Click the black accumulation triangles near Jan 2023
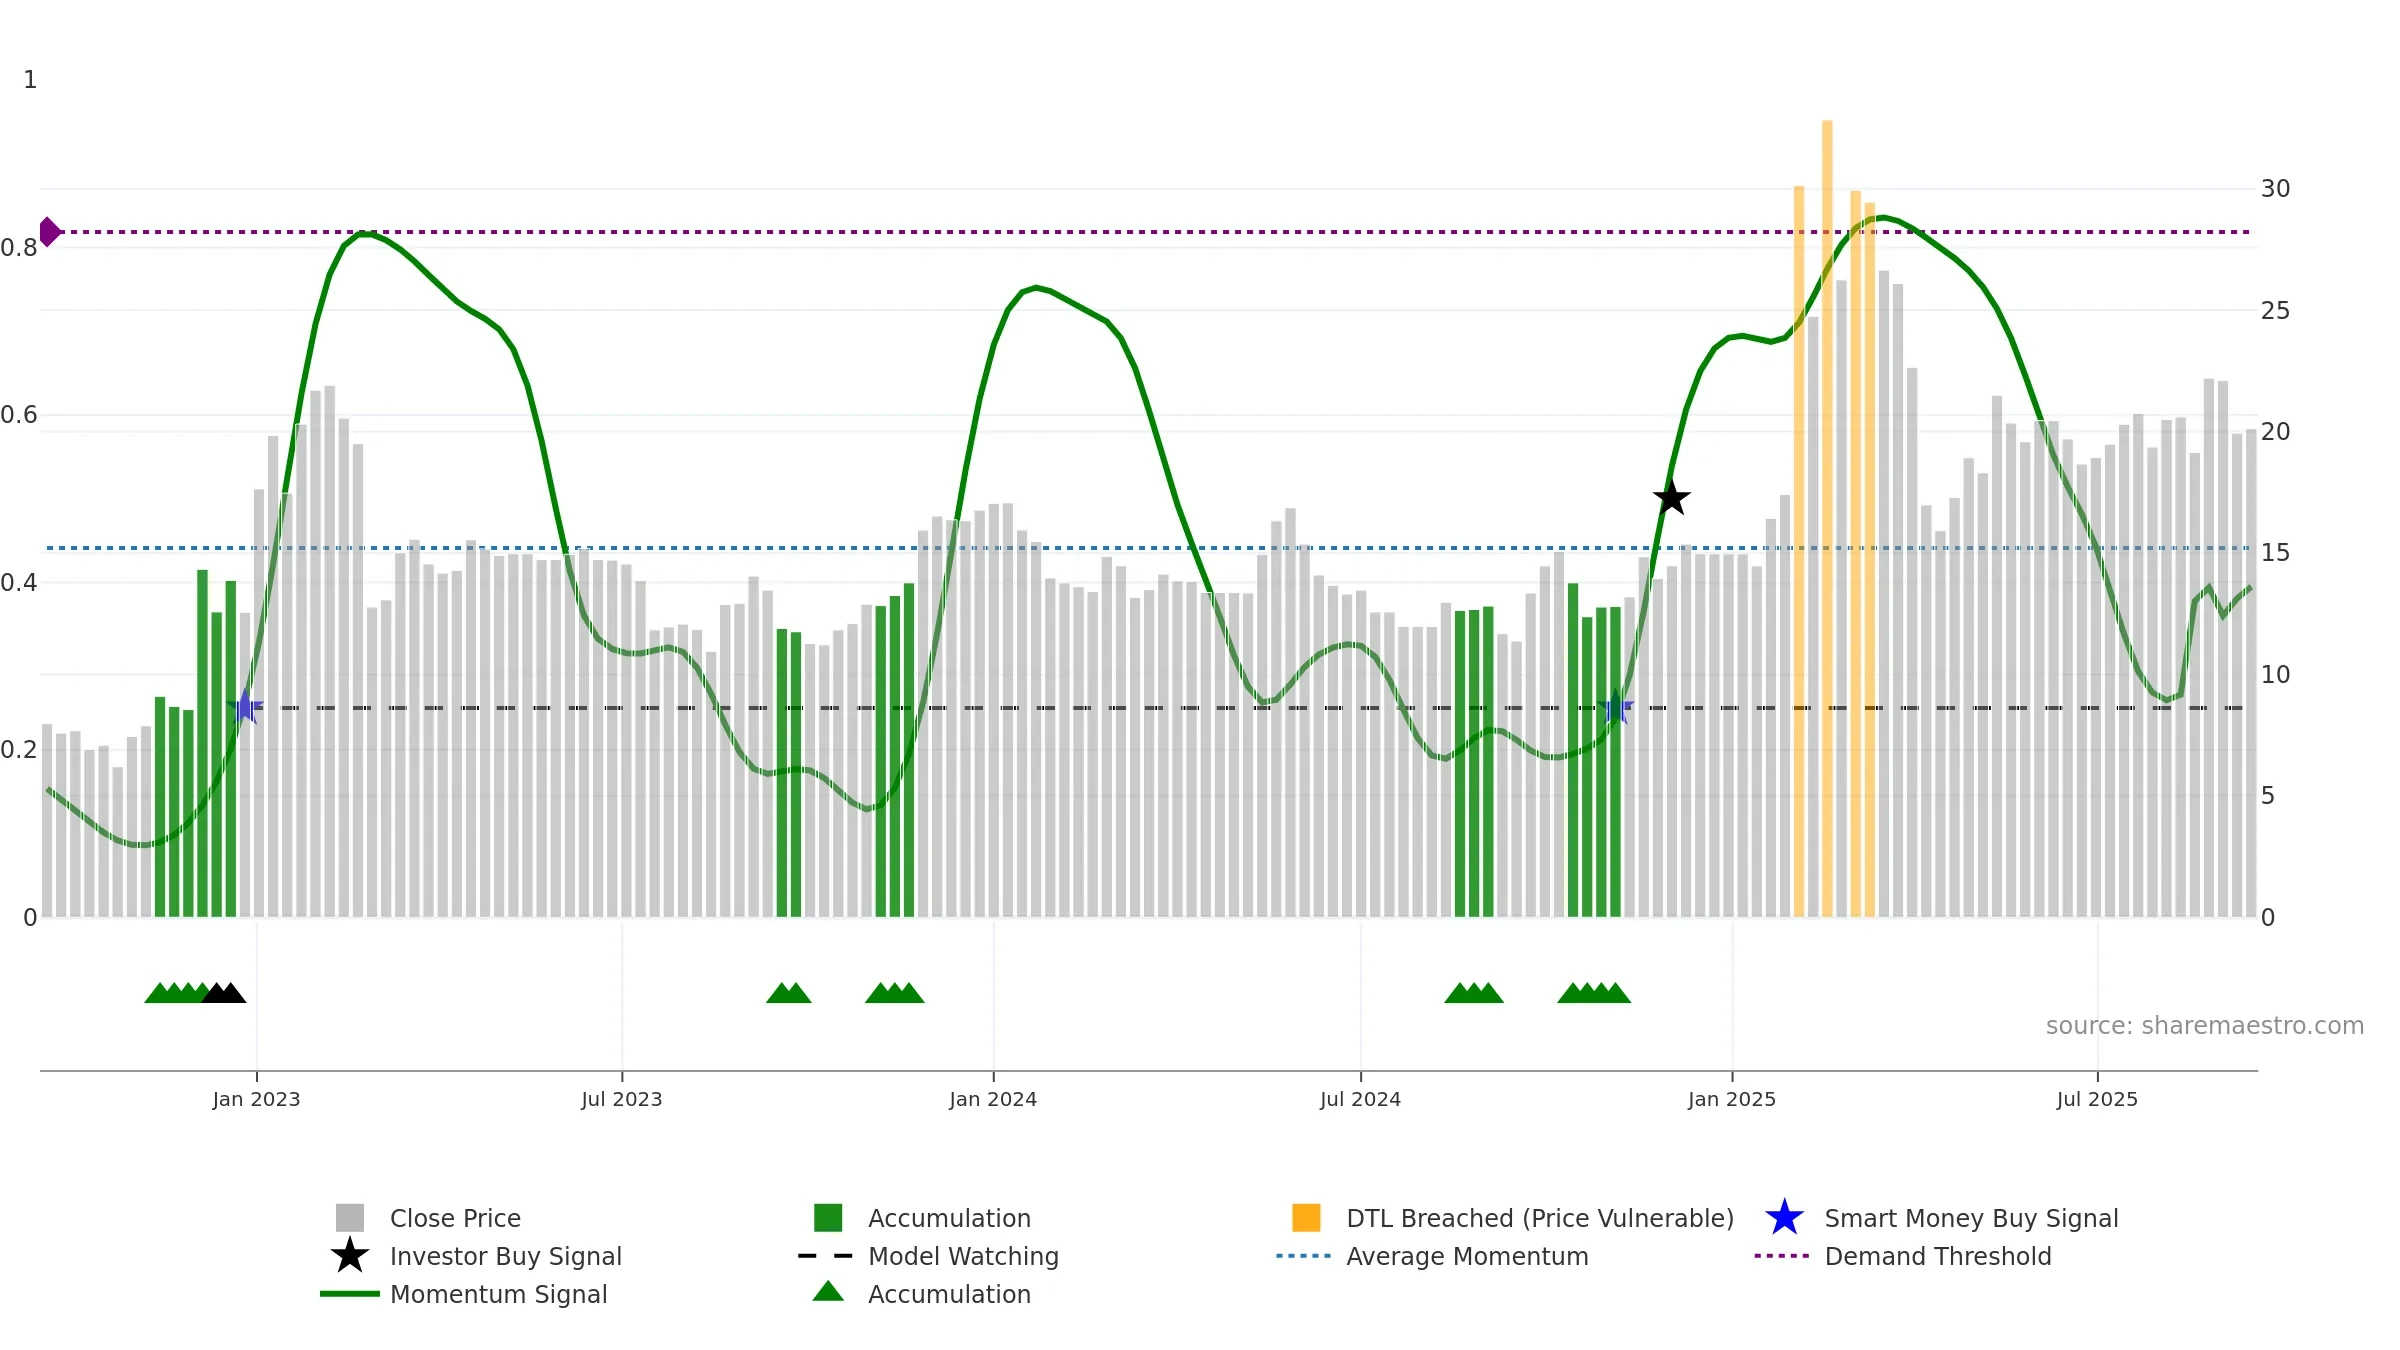This screenshot has height=1350, width=2400. [x=224, y=993]
